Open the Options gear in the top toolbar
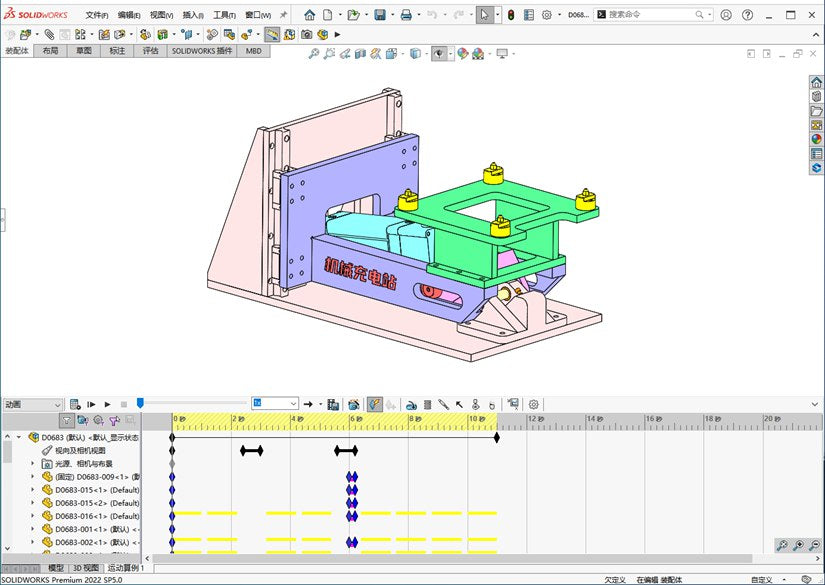The height and width of the screenshot is (585, 825). point(547,15)
